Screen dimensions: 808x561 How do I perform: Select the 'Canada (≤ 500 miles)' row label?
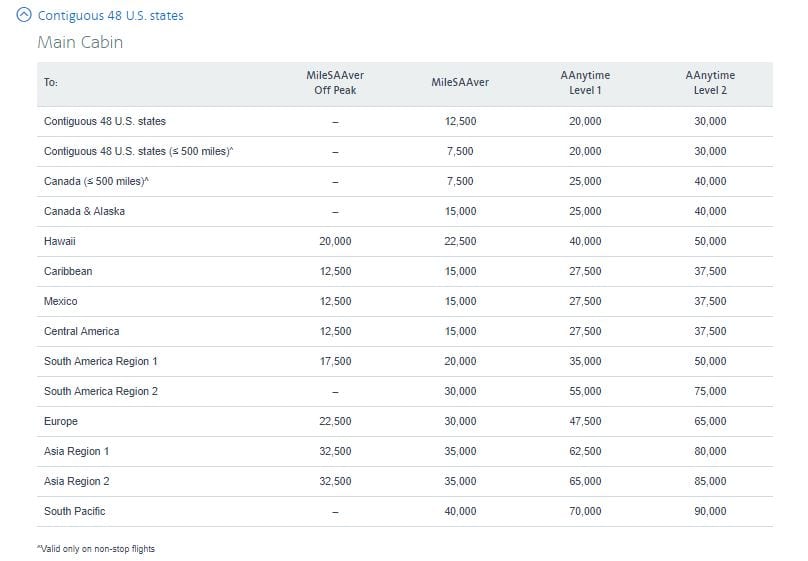tap(96, 181)
